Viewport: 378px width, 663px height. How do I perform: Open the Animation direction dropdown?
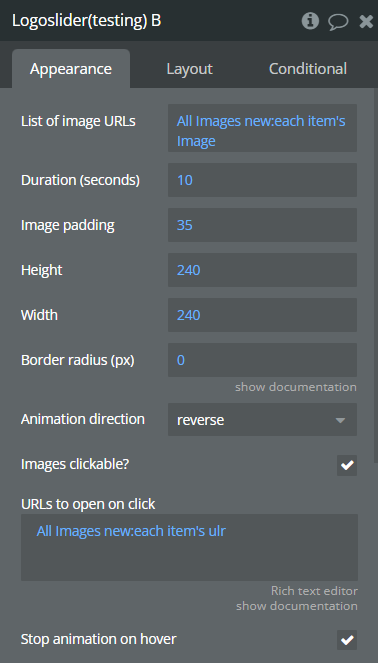point(262,419)
